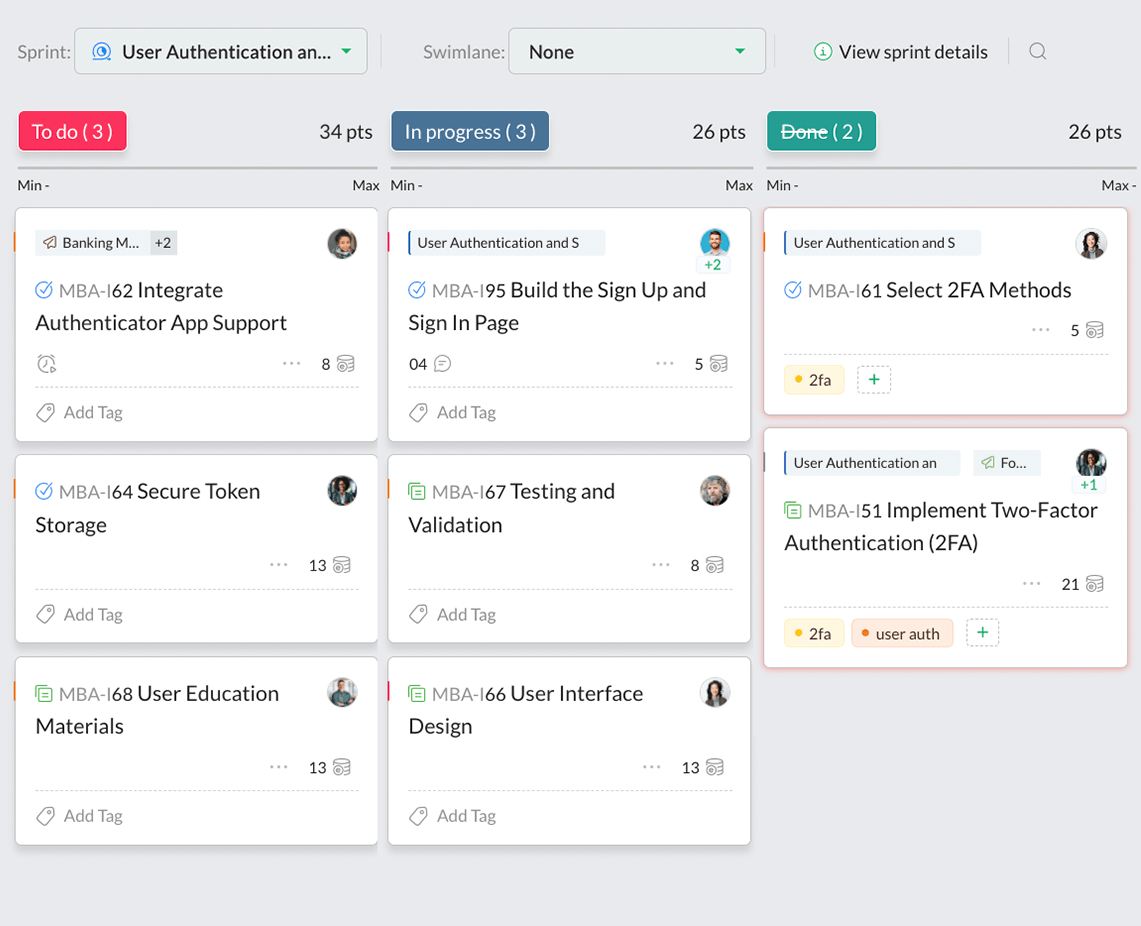Toggle task check icon on MBA-I64
Screen dimensions: 1141x926
44,491
